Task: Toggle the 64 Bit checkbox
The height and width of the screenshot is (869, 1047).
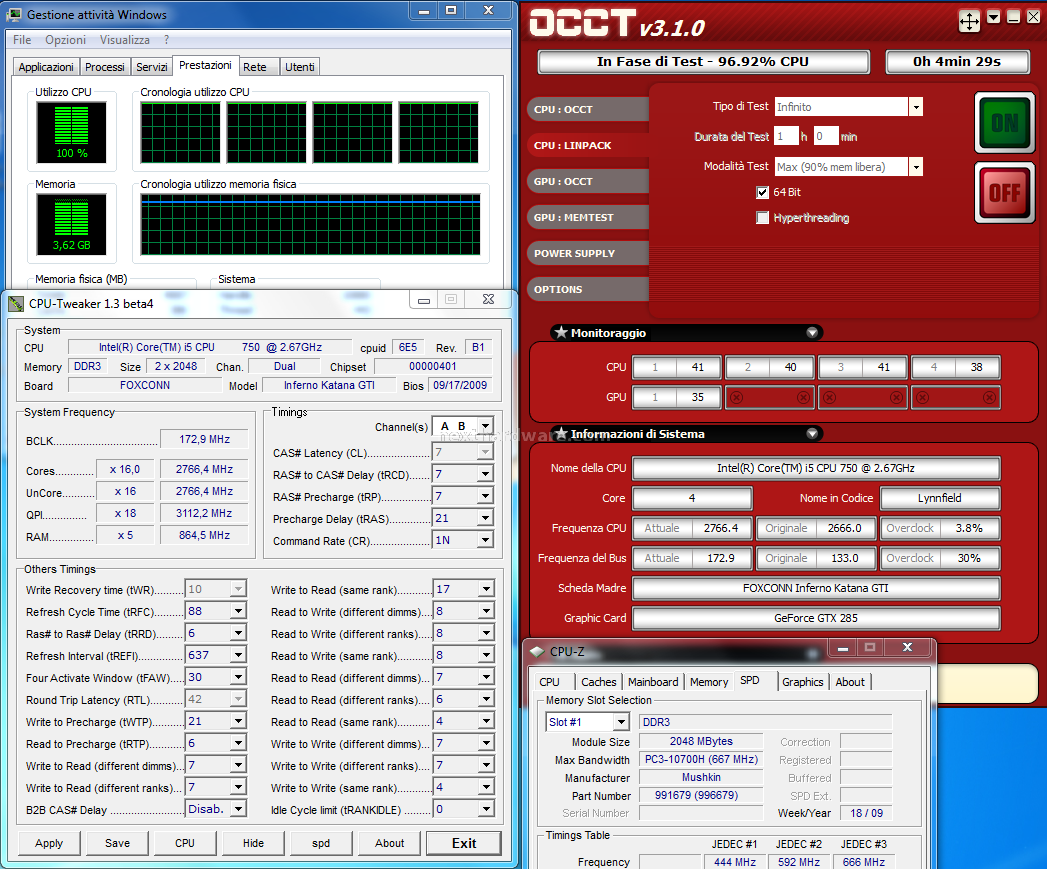Action: pos(763,192)
